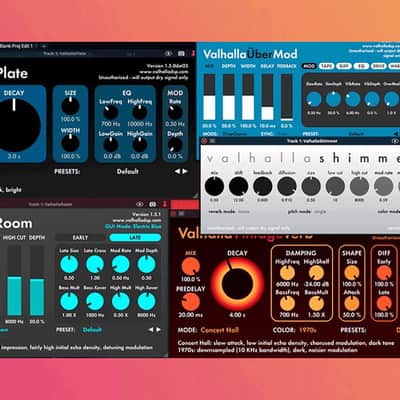Select next preset arrow in Room
The height and width of the screenshot is (400, 400).
[x=158, y=329]
